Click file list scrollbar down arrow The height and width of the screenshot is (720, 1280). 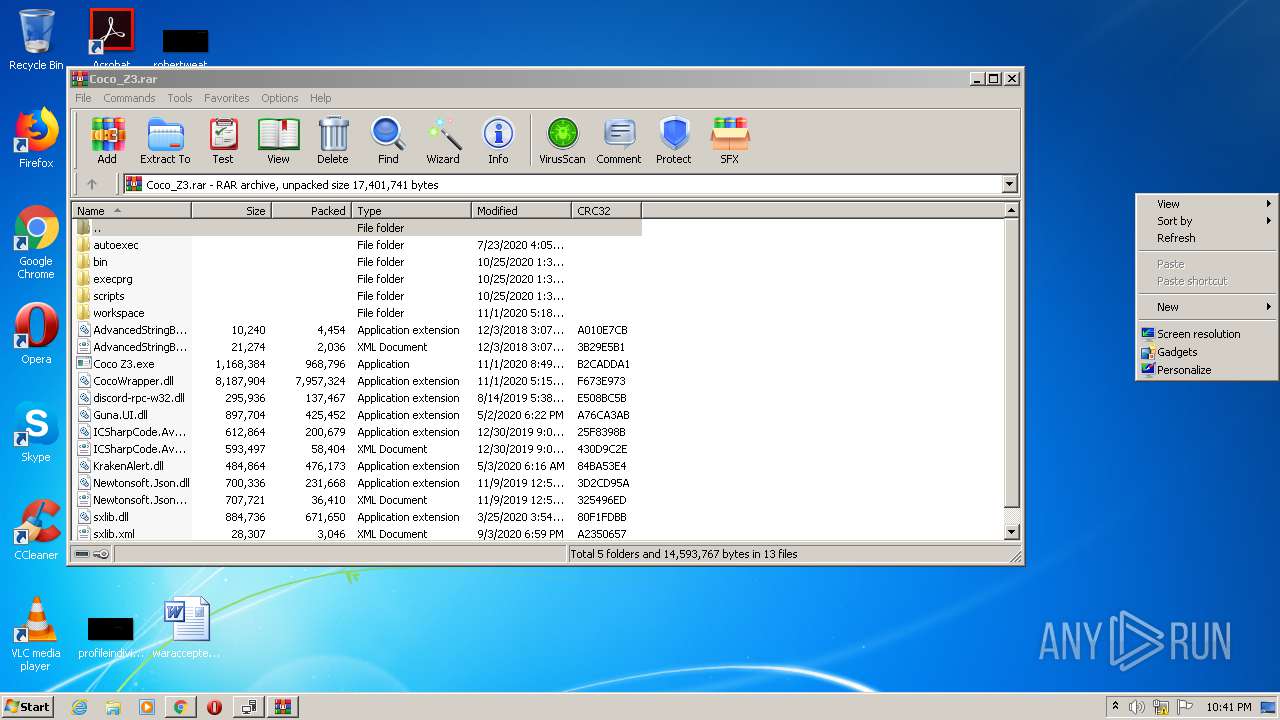click(x=1011, y=533)
